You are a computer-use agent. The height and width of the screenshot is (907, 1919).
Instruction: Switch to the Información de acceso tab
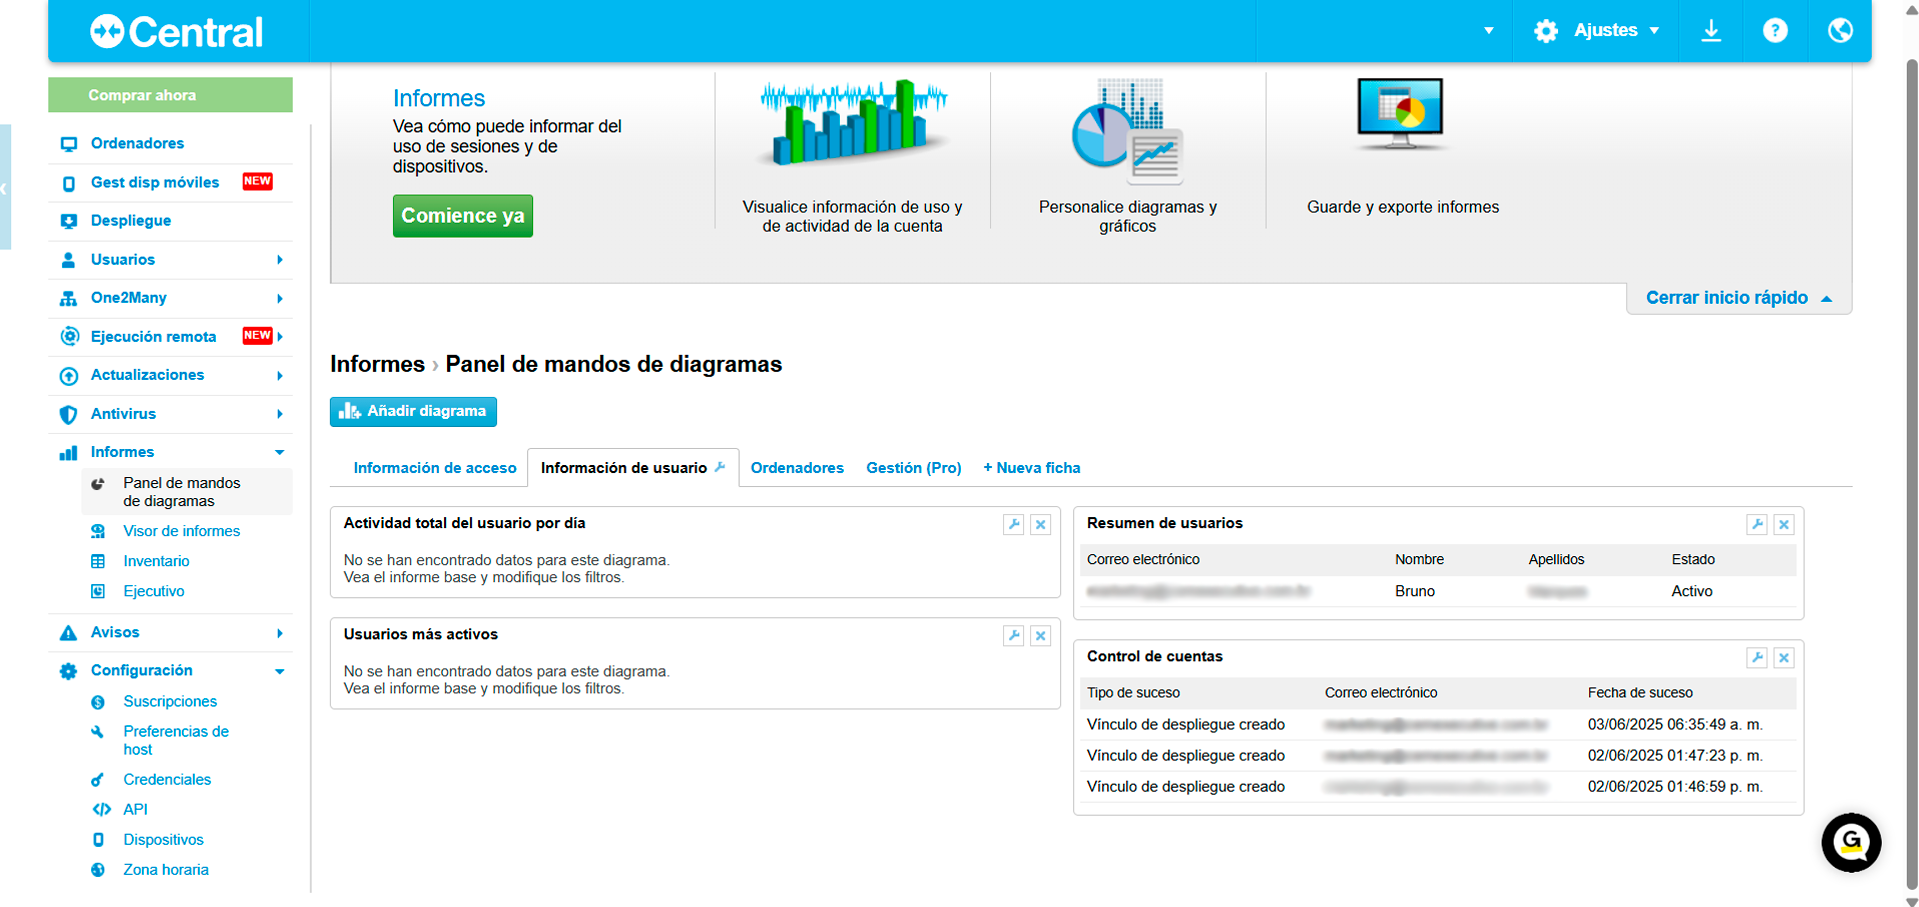click(x=434, y=467)
